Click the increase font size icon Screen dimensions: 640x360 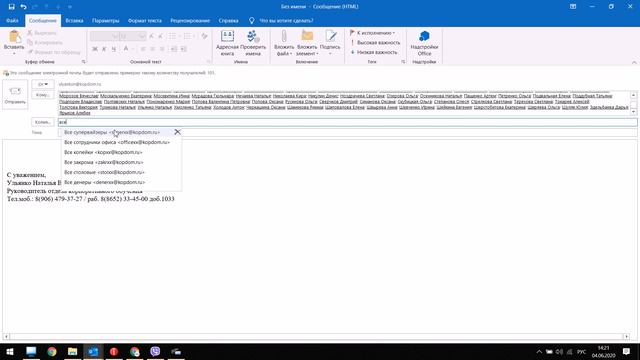pyautogui.click(x=151, y=36)
